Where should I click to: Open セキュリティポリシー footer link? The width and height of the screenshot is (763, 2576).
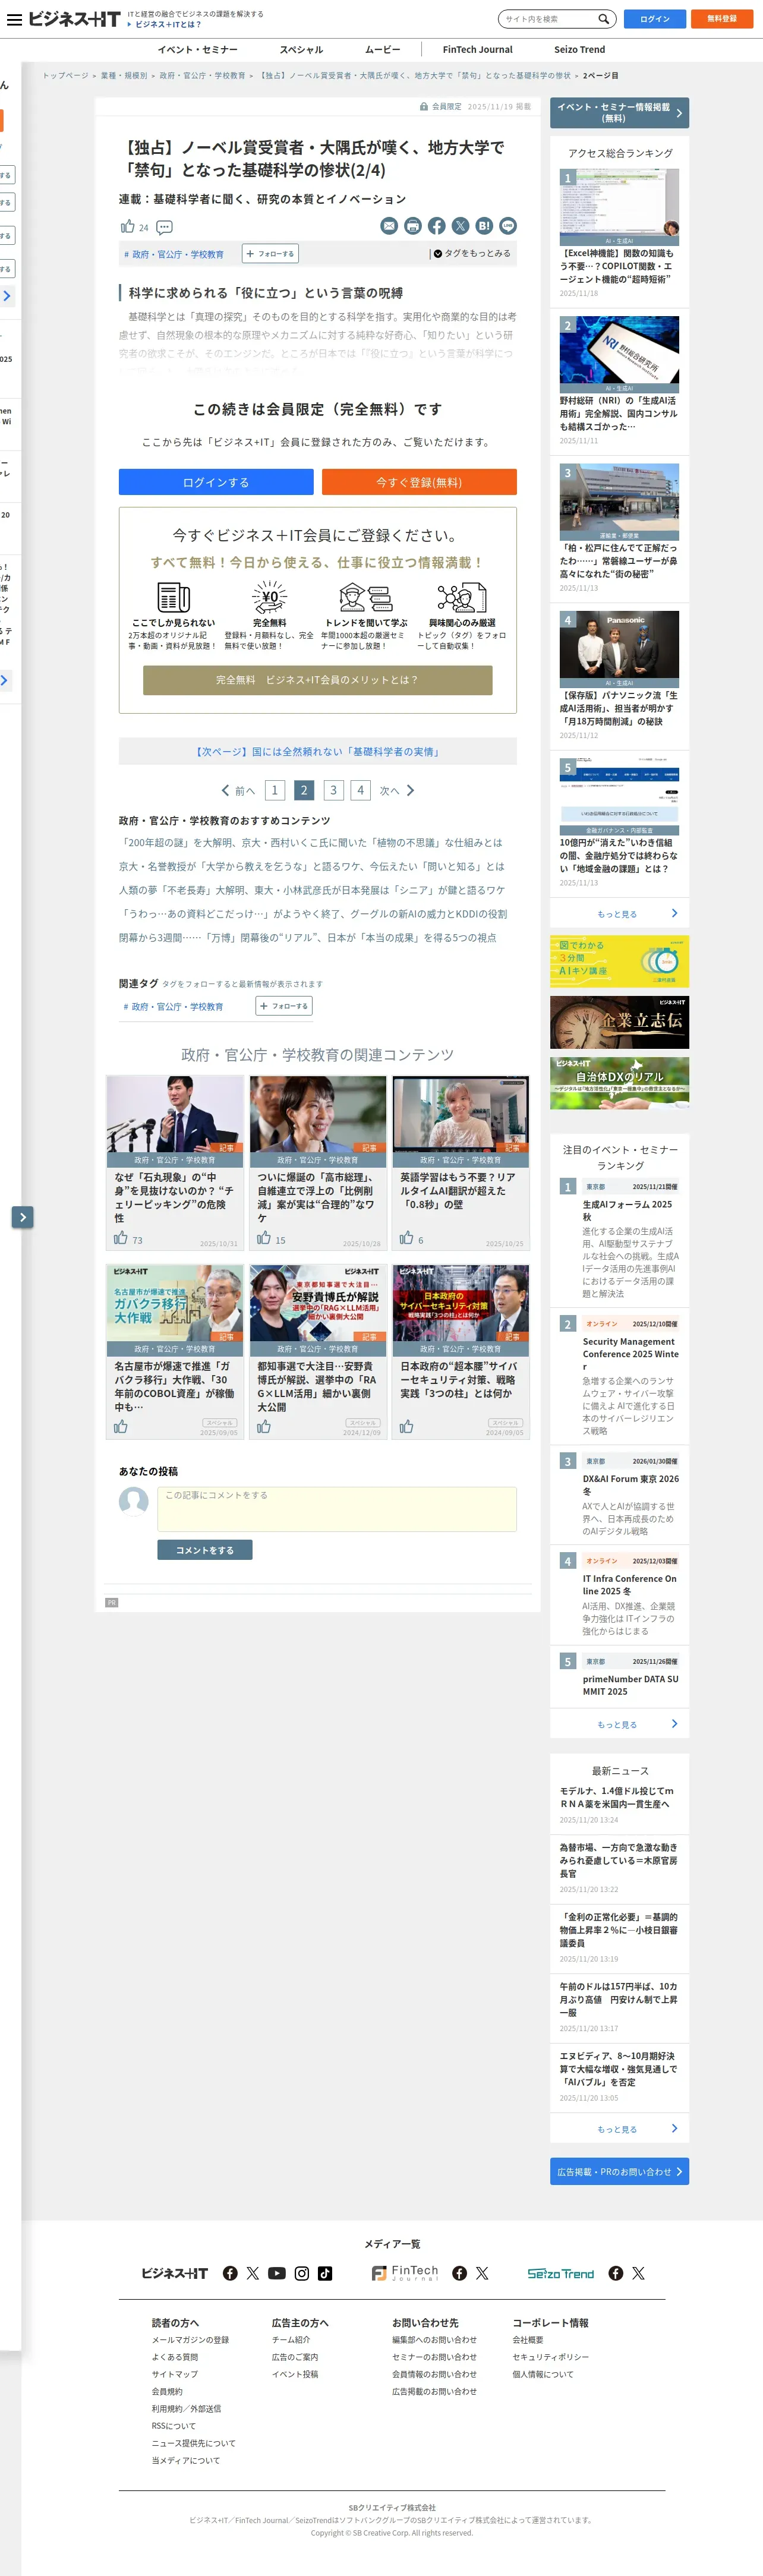(551, 2357)
